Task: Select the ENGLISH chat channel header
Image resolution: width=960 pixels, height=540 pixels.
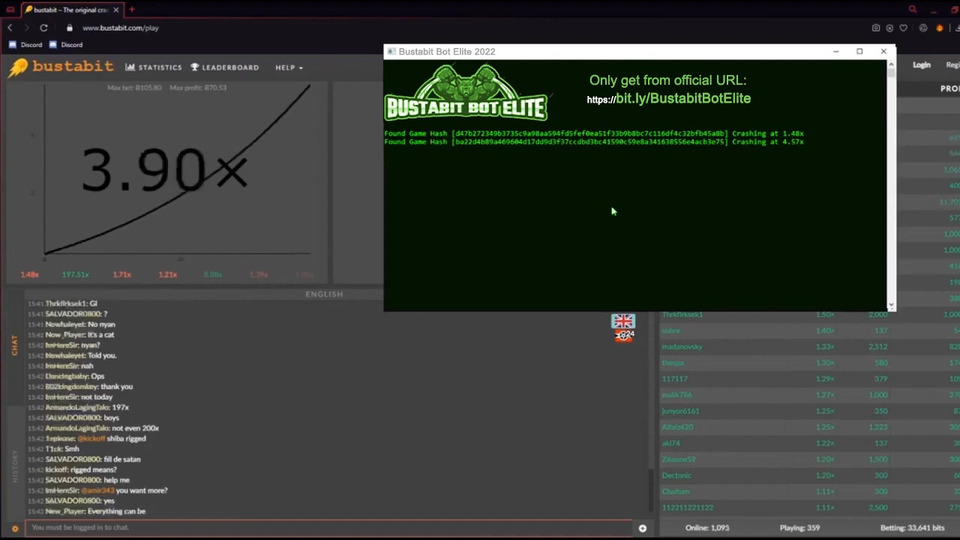Action: (324, 294)
